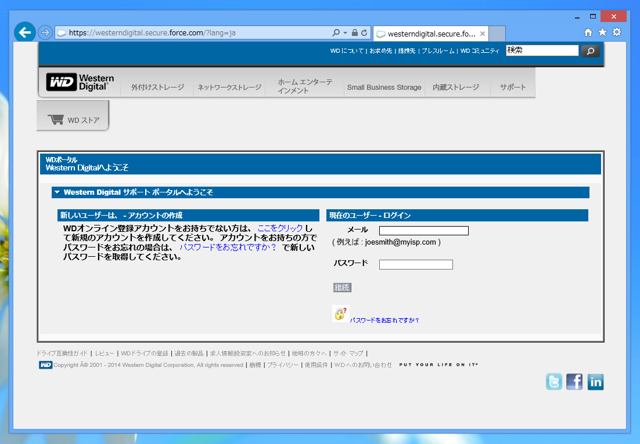Open the 過去の製品 footer link
Viewport: 640px width, 444px height.
[189, 353]
